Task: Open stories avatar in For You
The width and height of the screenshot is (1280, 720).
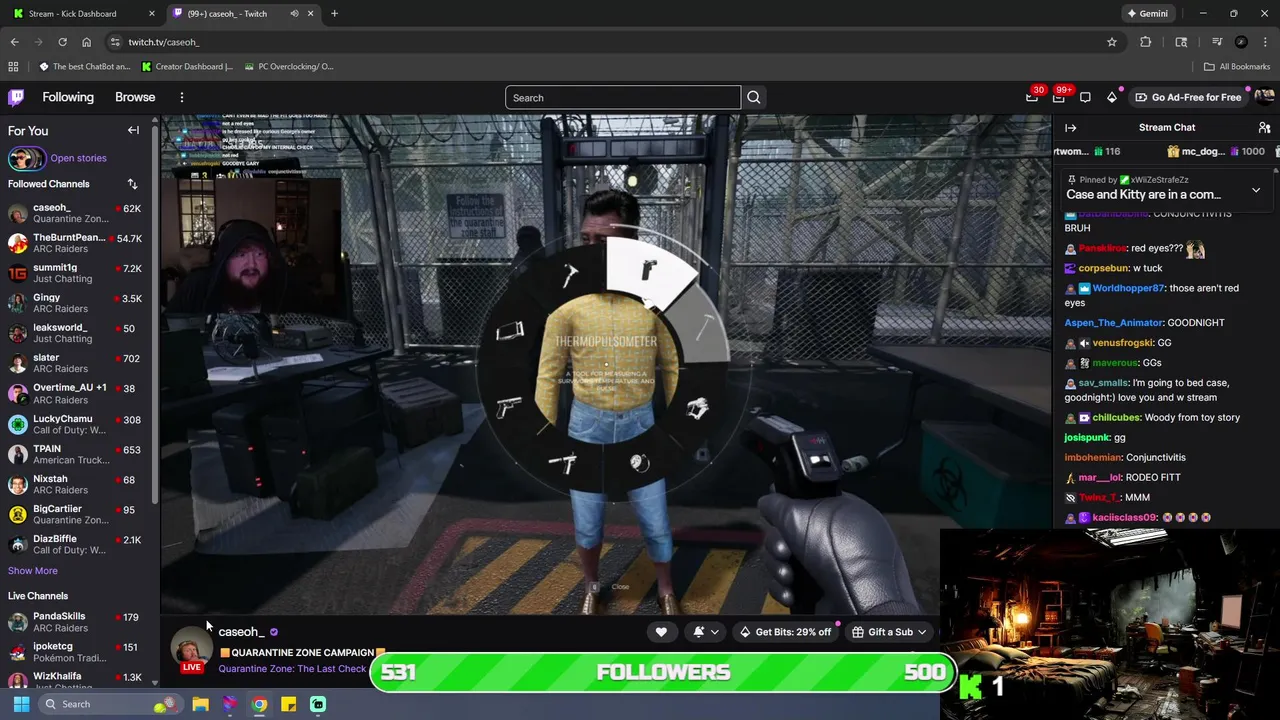Action: click(x=26, y=158)
